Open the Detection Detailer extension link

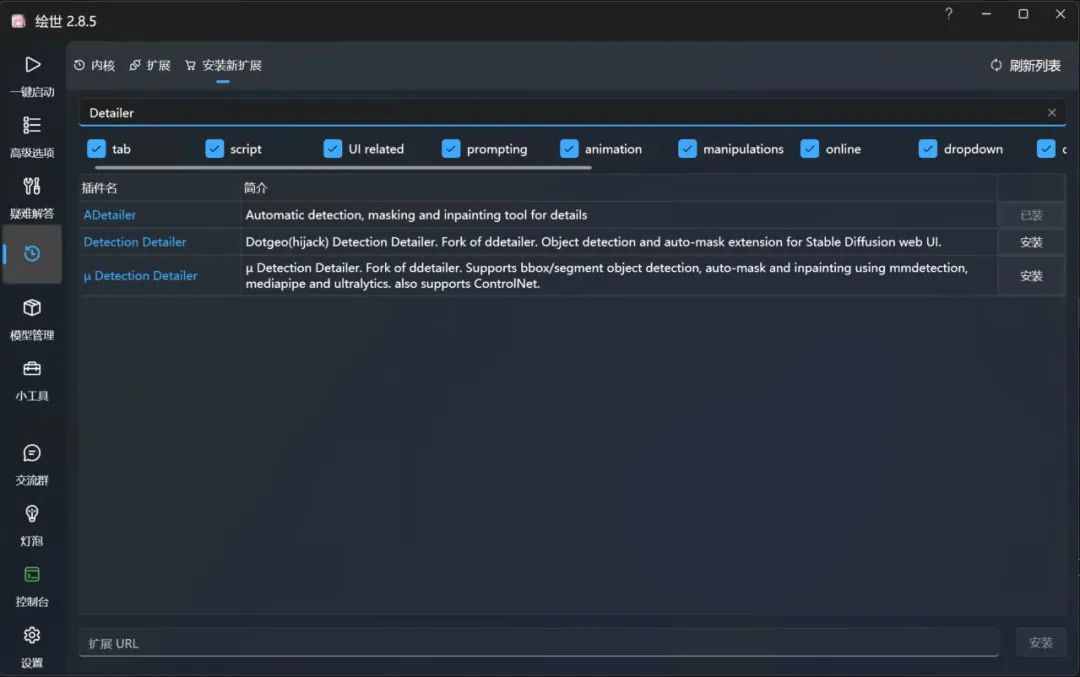tap(135, 242)
